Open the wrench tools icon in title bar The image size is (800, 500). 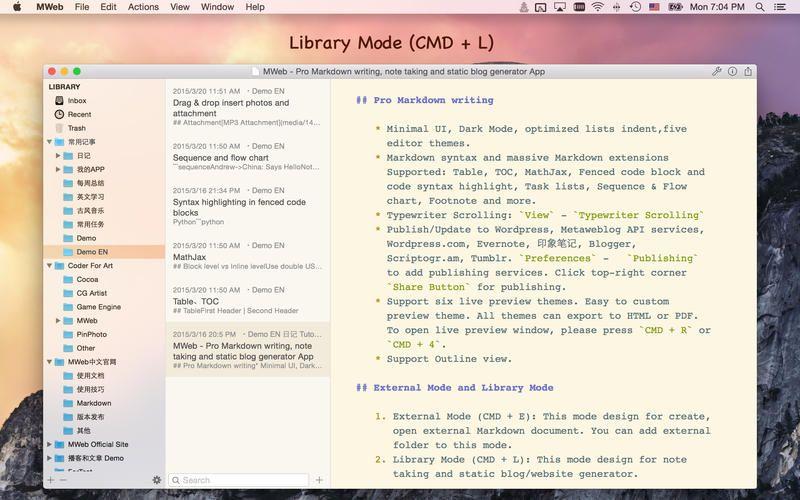point(717,71)
